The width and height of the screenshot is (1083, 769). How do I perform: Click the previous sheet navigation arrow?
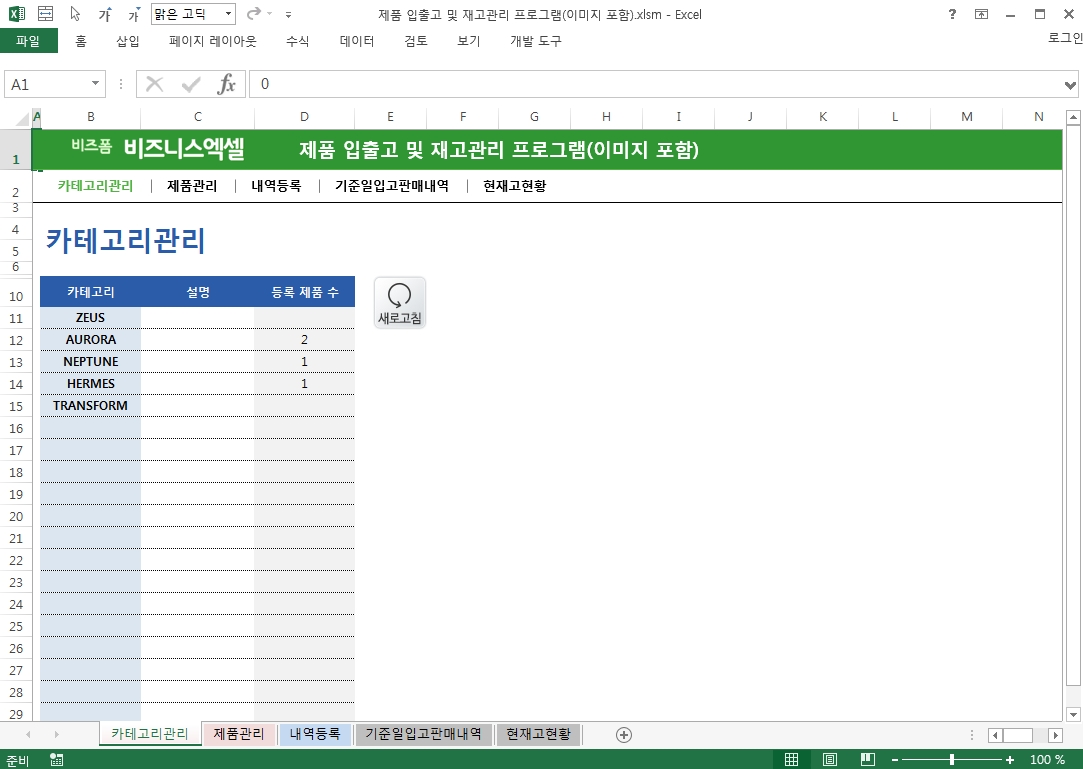[x=28, y=734]
